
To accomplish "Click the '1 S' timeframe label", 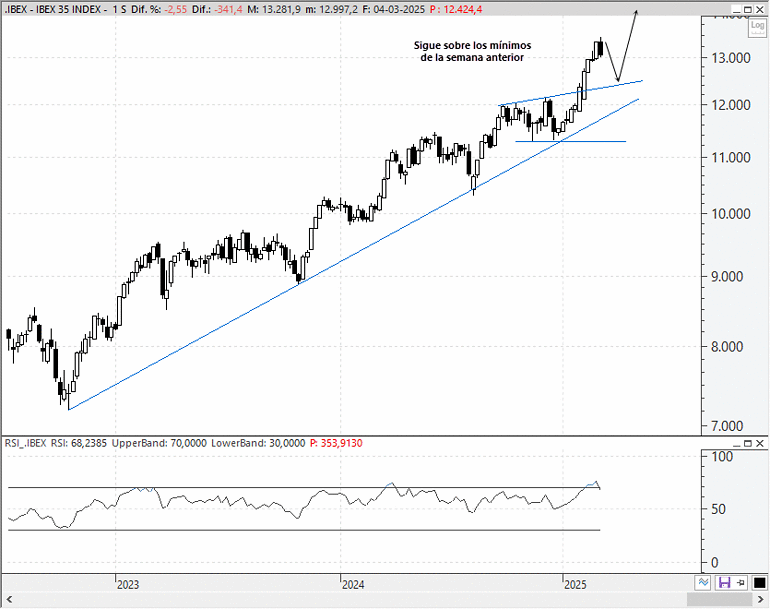I will (x=119, y=9).
